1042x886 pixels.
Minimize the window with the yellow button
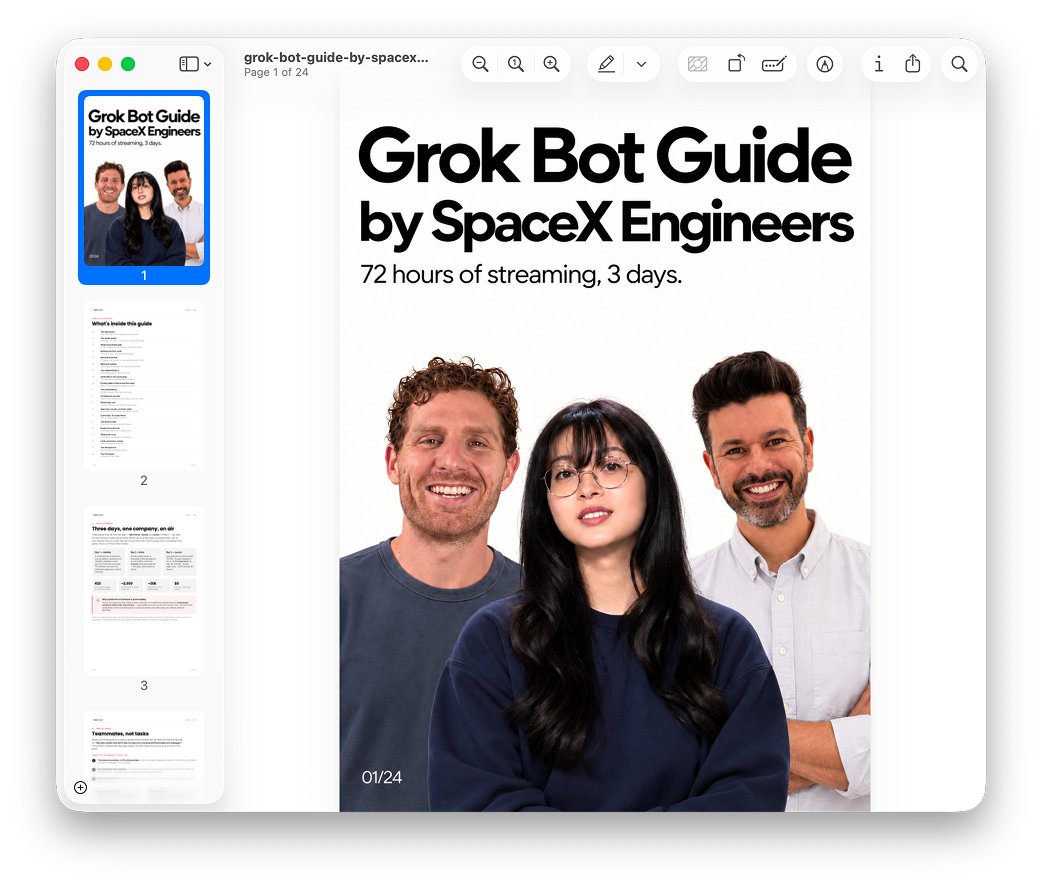(105, 64)
